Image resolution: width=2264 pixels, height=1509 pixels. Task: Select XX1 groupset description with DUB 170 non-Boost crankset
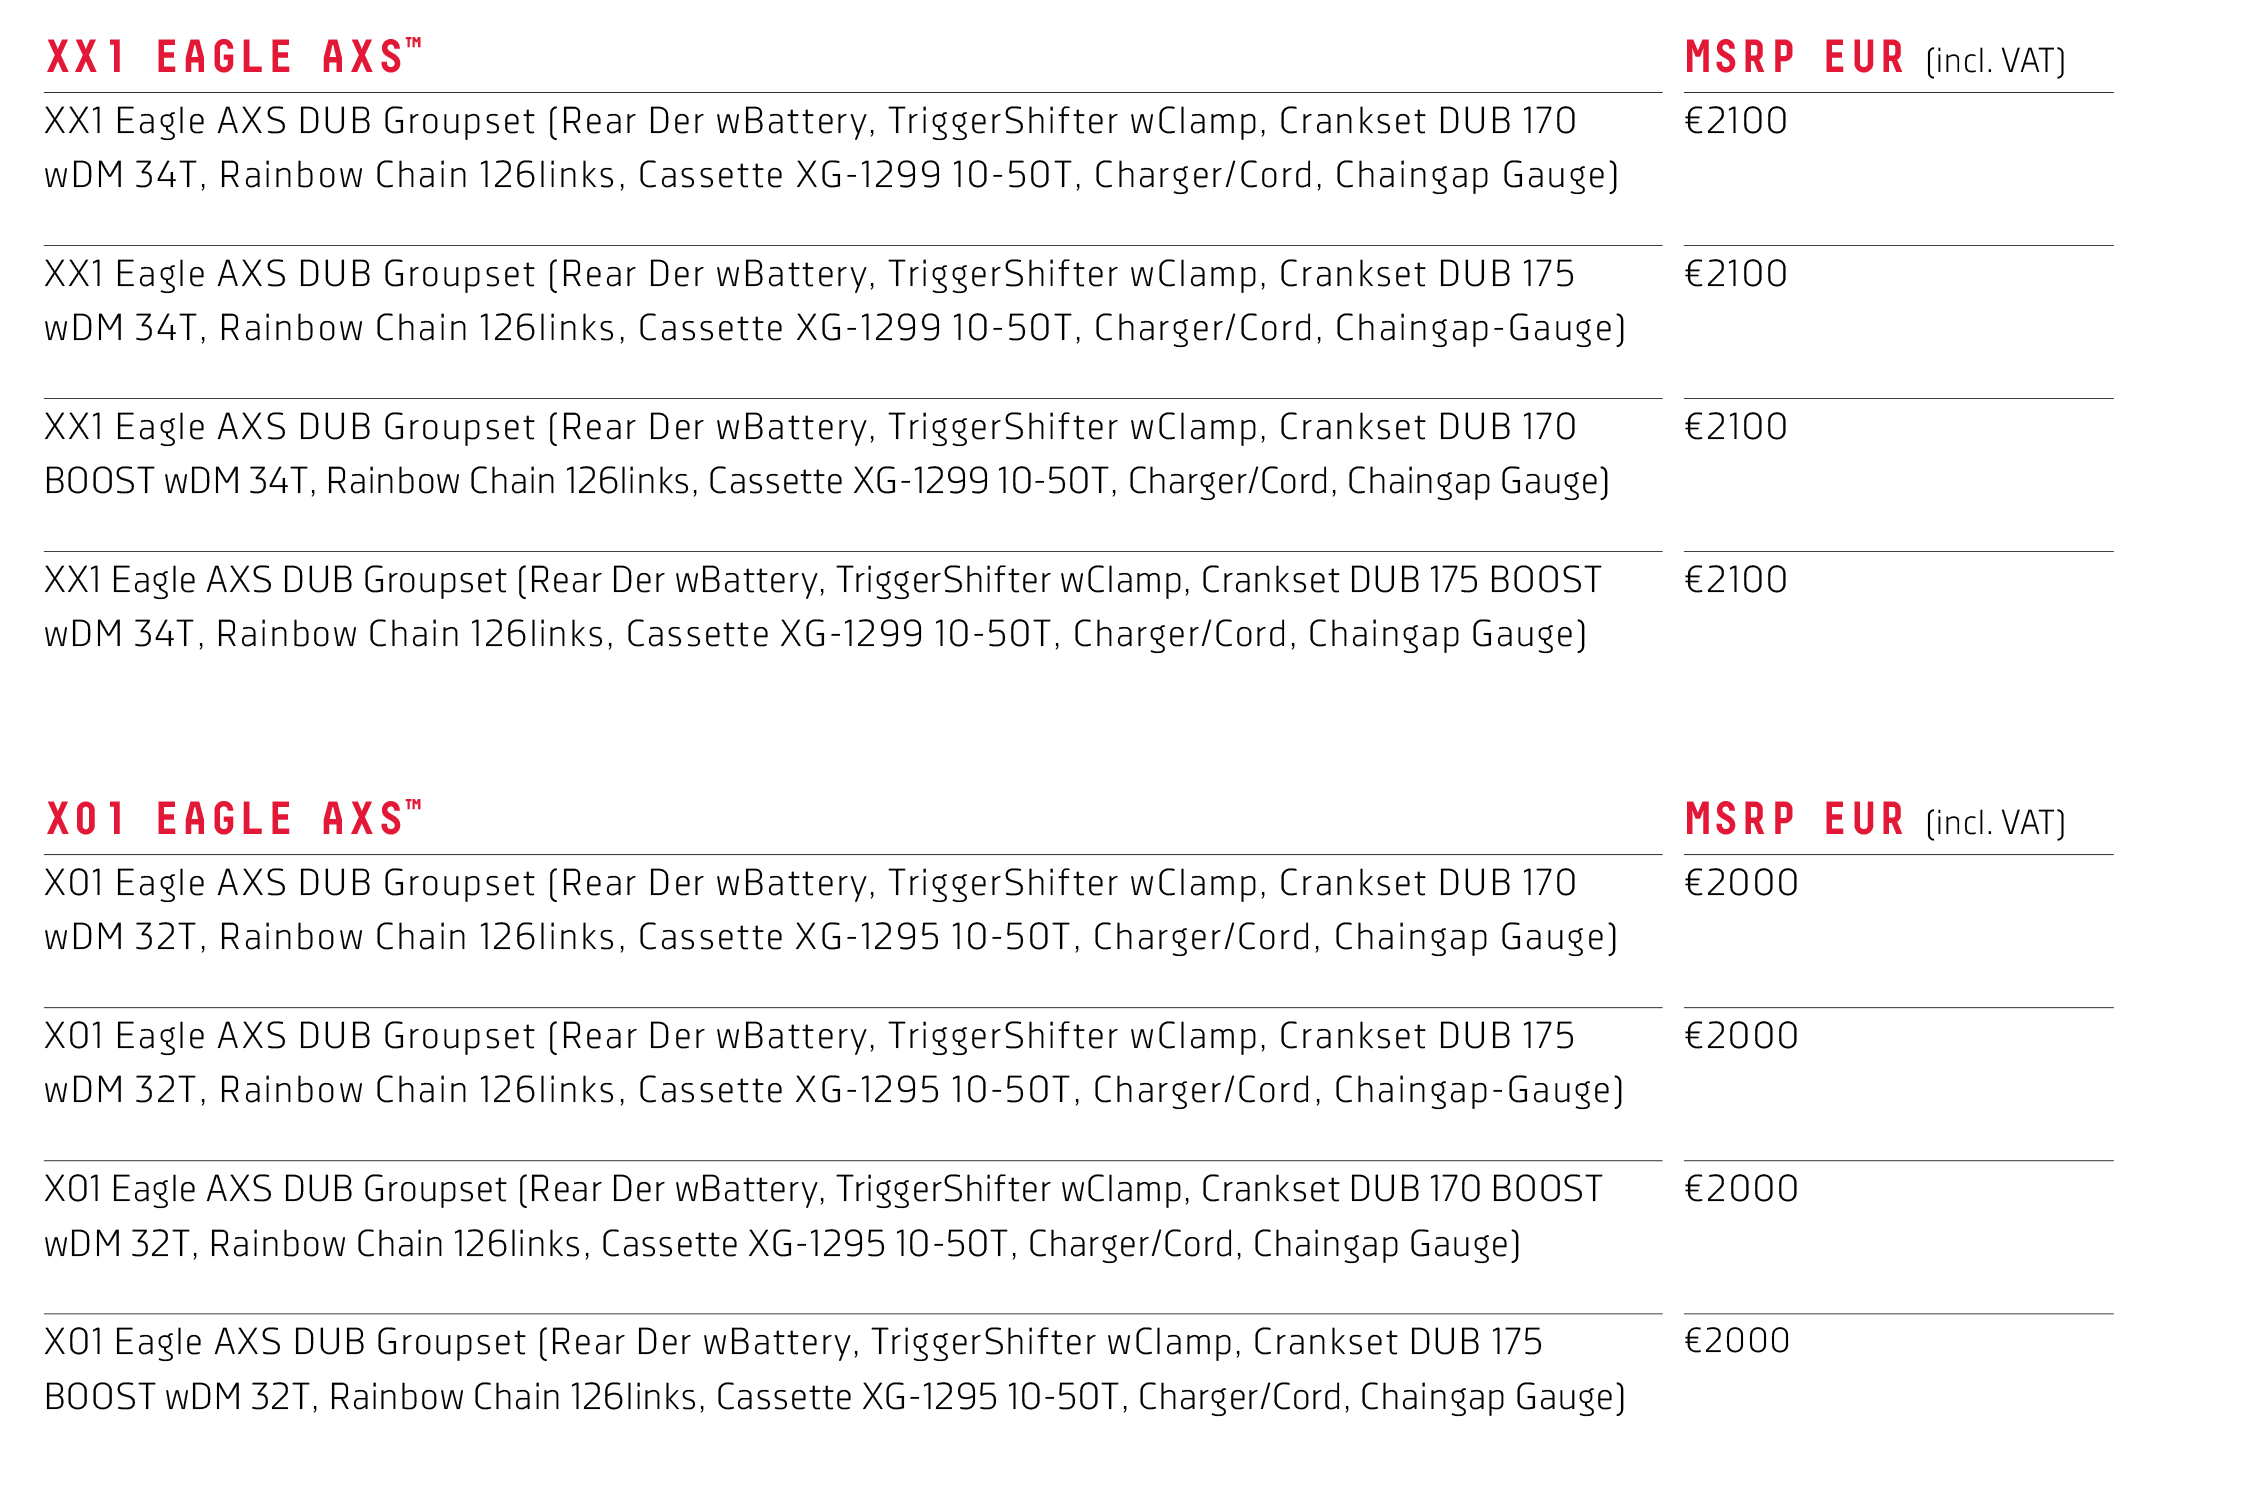coord(830,148)
